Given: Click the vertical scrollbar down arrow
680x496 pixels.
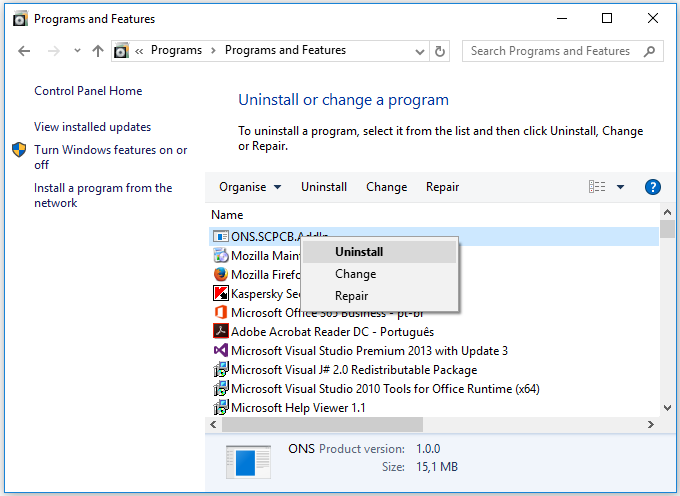Looking at the screenshot, I should pos(667,408).
